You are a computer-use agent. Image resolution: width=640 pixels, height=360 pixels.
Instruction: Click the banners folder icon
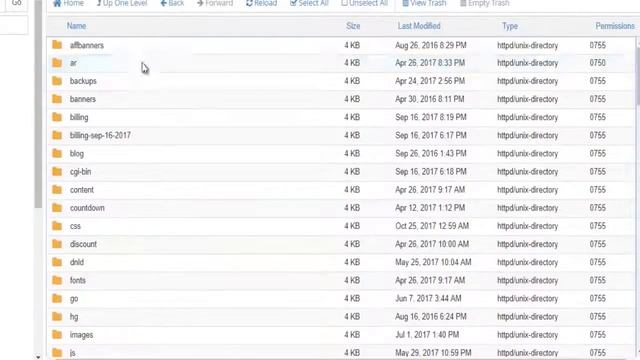[57, 99]
